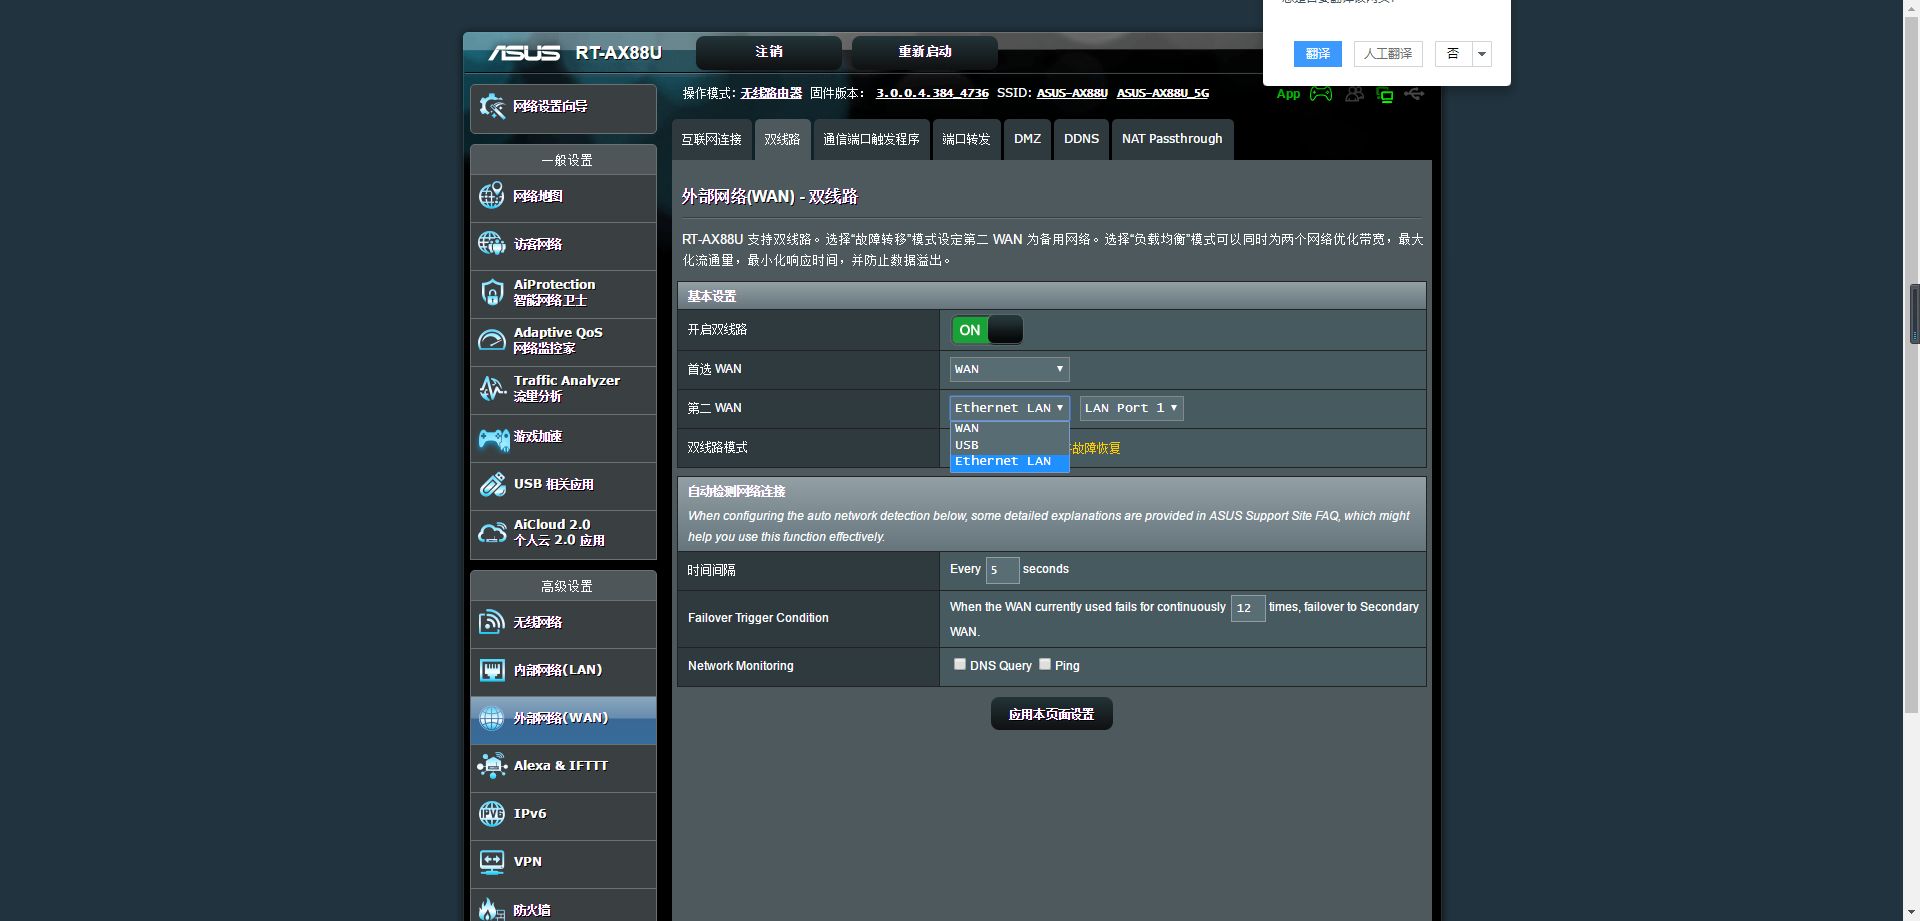1920x921 pixels.
Task: Check the Ping checkbox
Action: [x=1045, y=664]
